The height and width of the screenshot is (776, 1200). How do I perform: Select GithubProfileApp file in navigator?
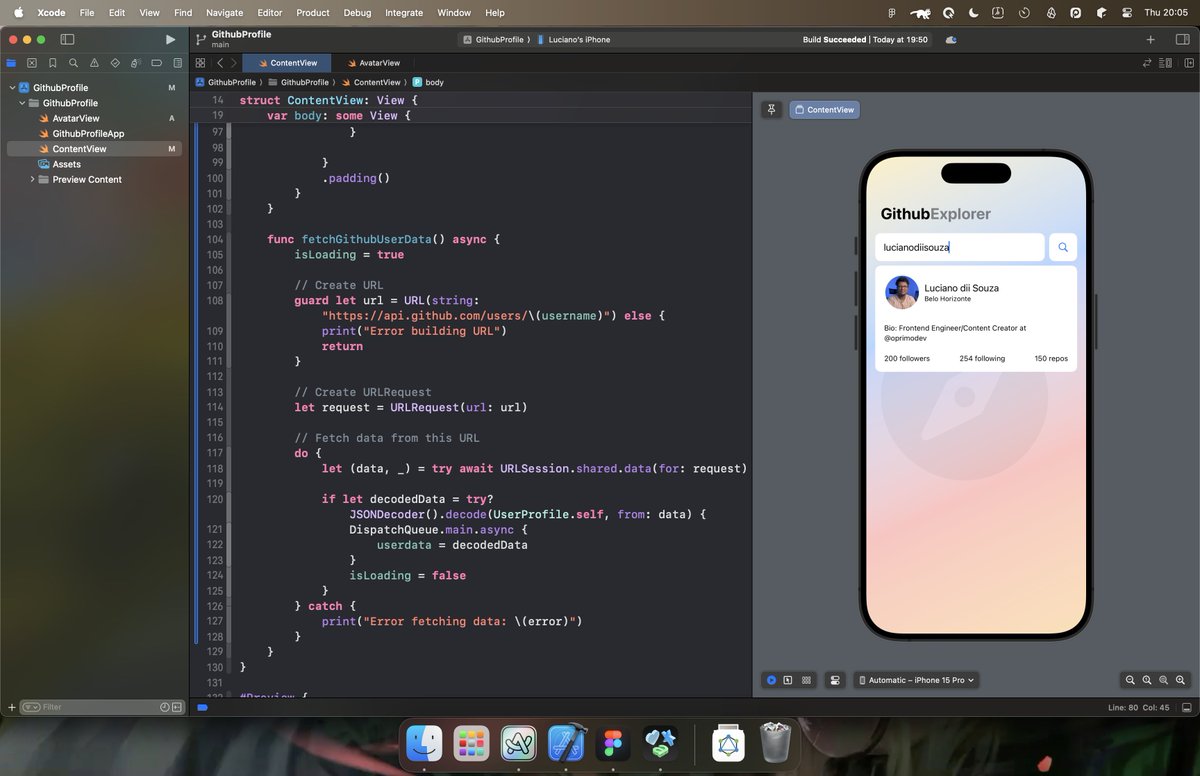(95, 133)
